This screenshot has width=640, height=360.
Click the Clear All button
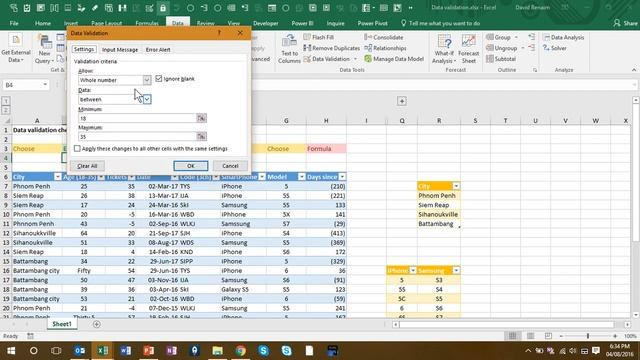click(x=87, y=166)
